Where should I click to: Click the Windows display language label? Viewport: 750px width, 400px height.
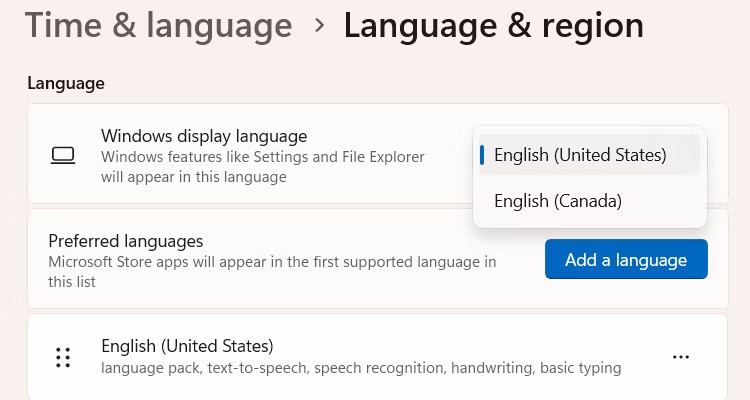click(204, 136)
